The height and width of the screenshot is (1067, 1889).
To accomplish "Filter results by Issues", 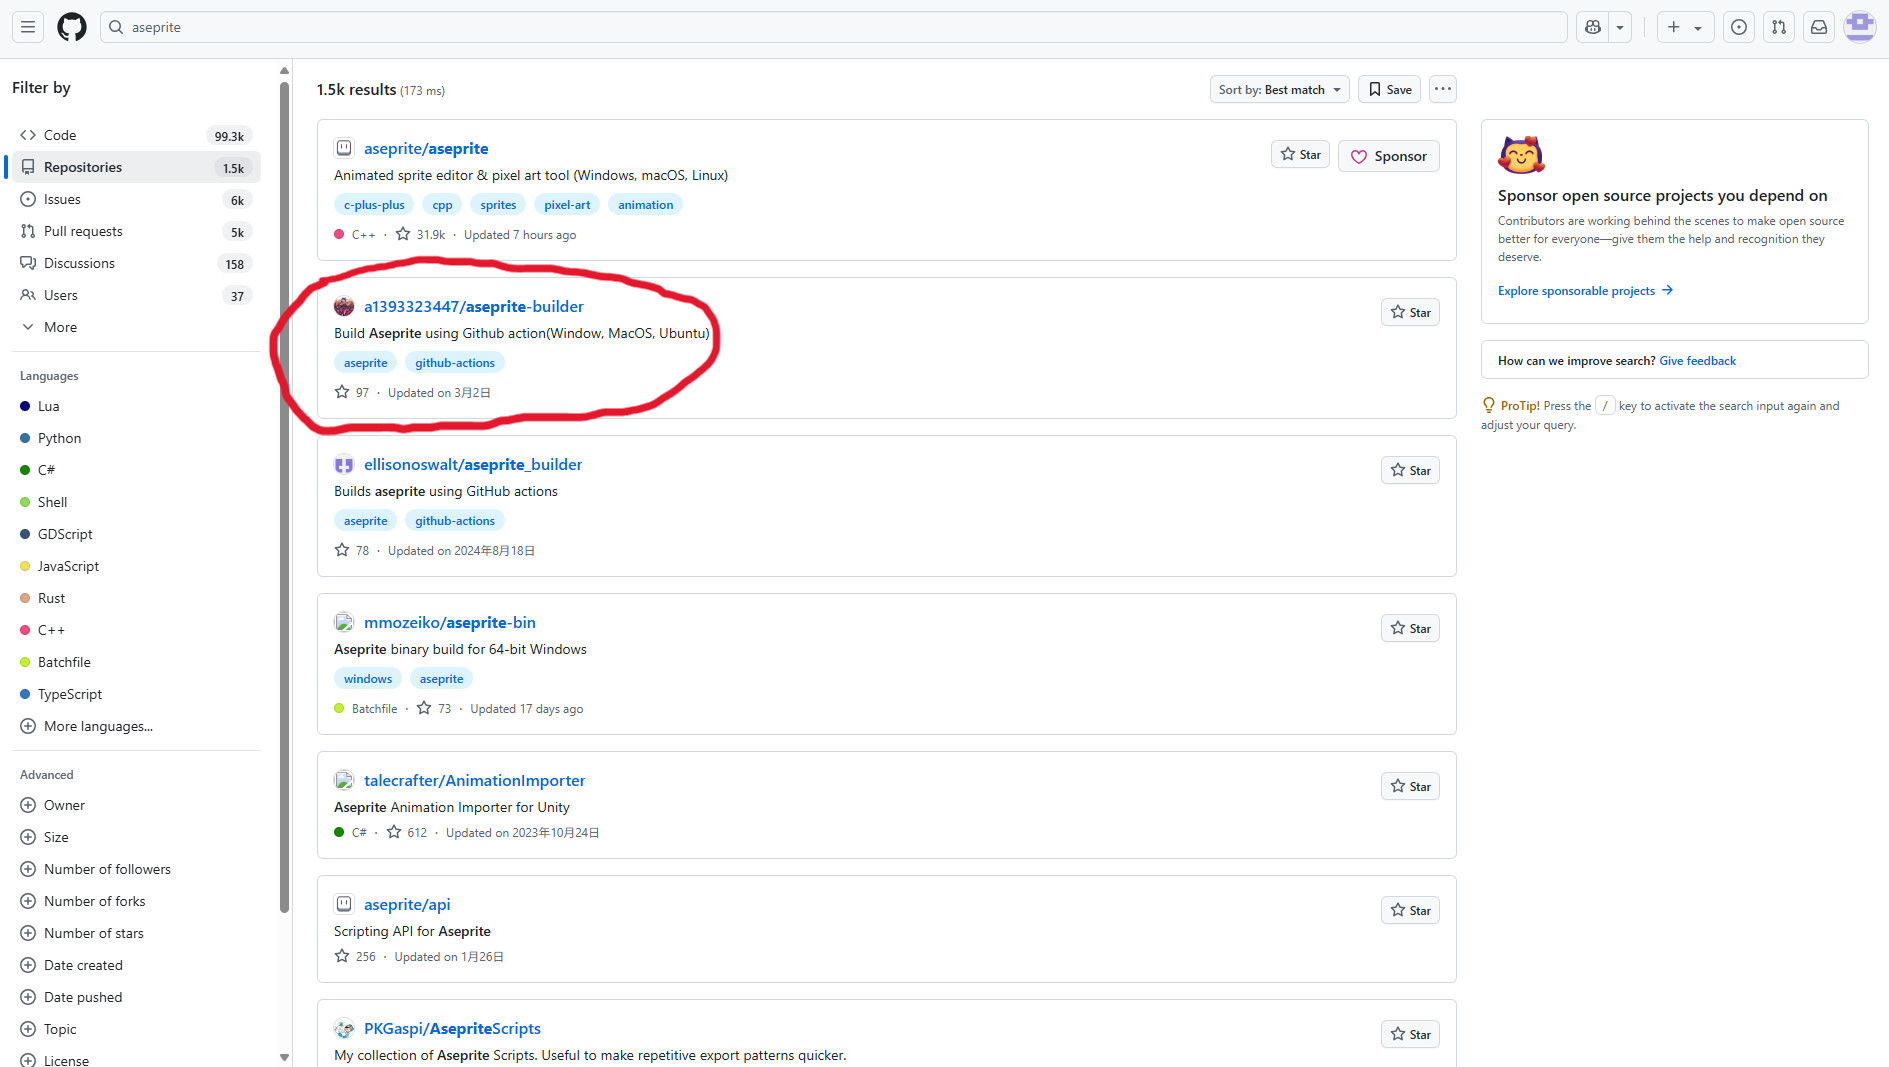I will tap(136, 199).
